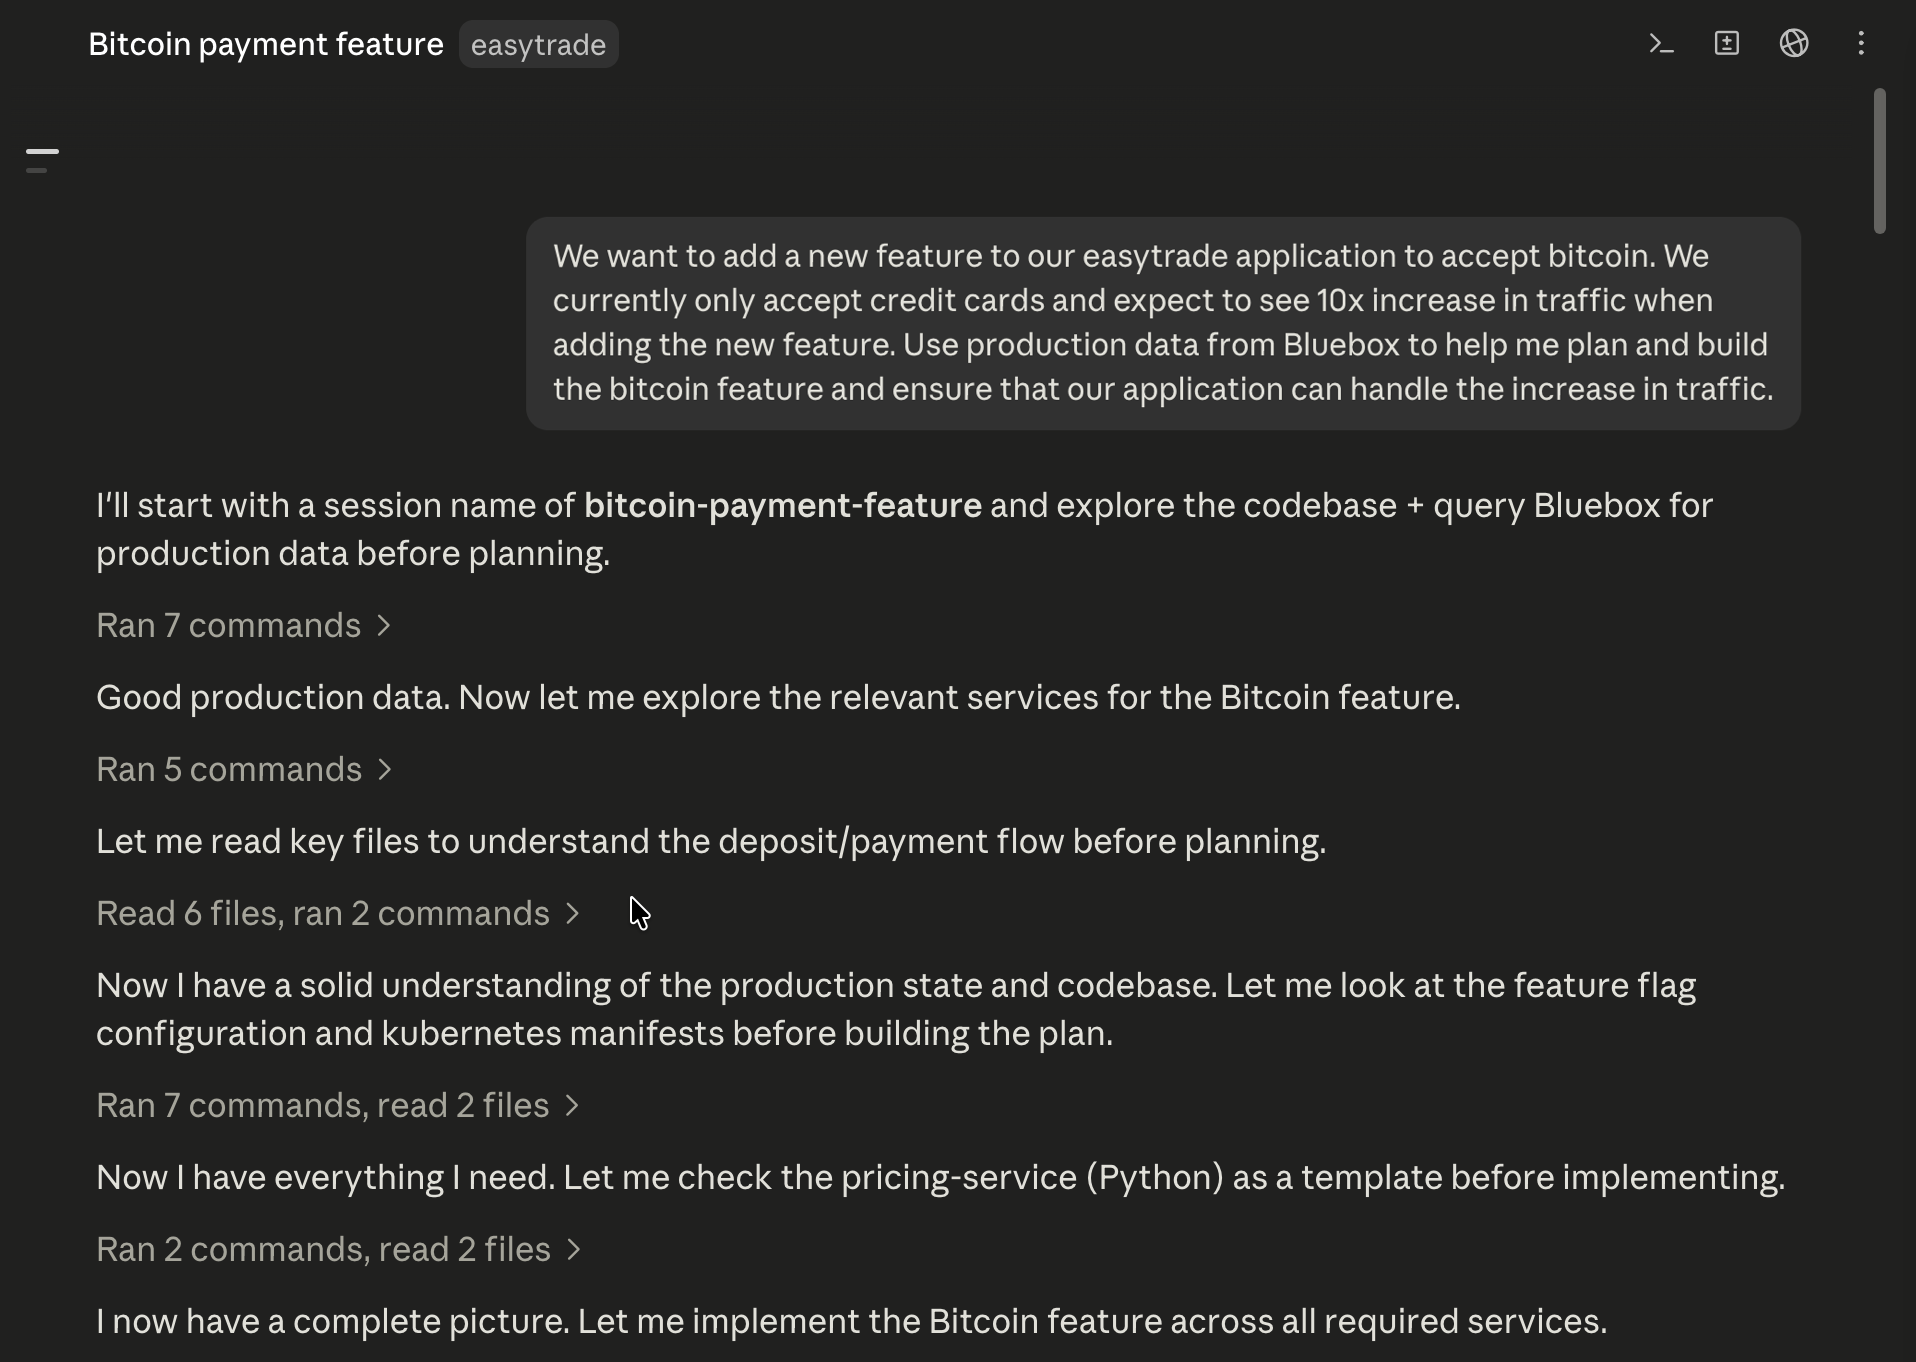Viewport: 1916px width, 1362px height.
Task: Expand "Ran 2 commands, read 2 files"
Action: pyautogui.click(x=339, y=1250)
